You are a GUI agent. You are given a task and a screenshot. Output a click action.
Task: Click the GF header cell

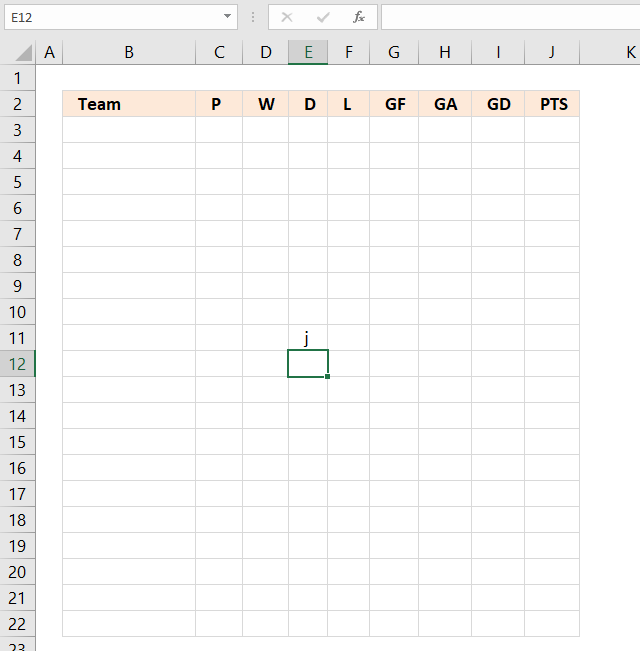coord(394,104)
